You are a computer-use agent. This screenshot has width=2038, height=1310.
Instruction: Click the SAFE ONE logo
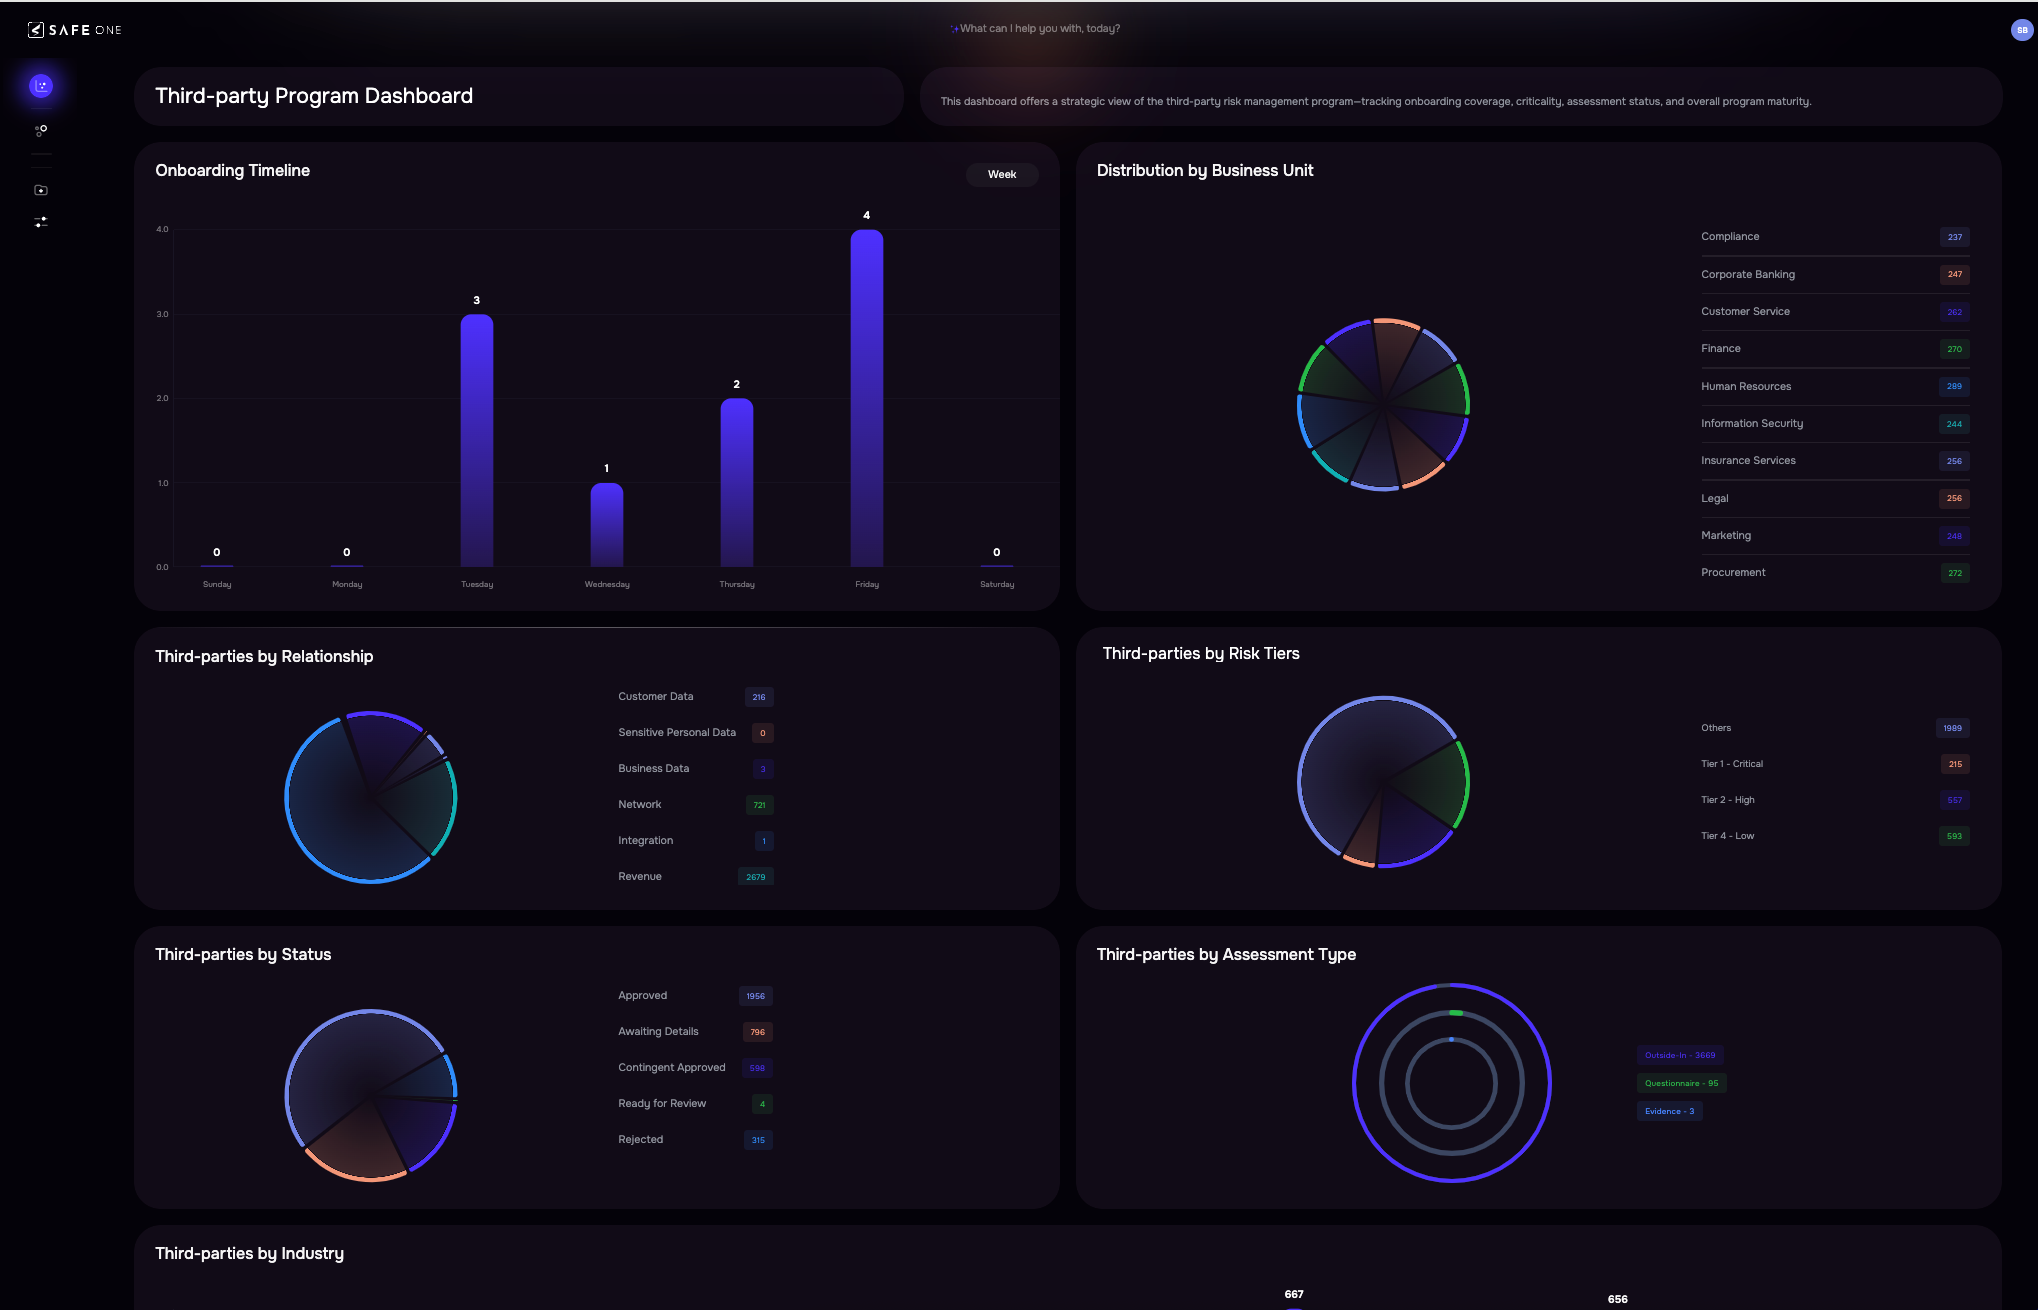pyautogui.click(x=75, y=30)
